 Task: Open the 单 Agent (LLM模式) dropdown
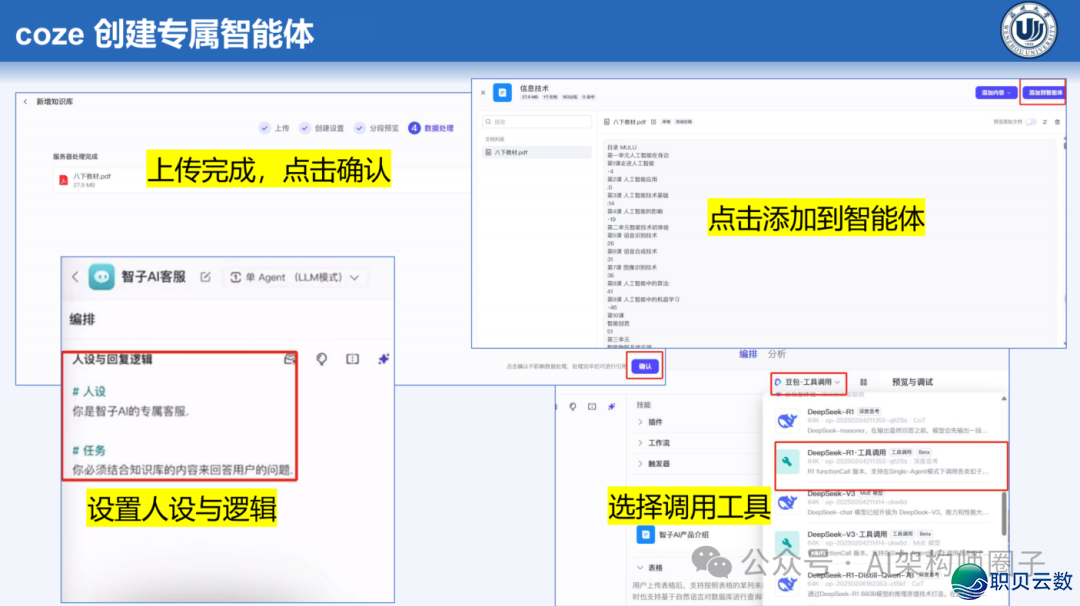click(x=295, y=278)
